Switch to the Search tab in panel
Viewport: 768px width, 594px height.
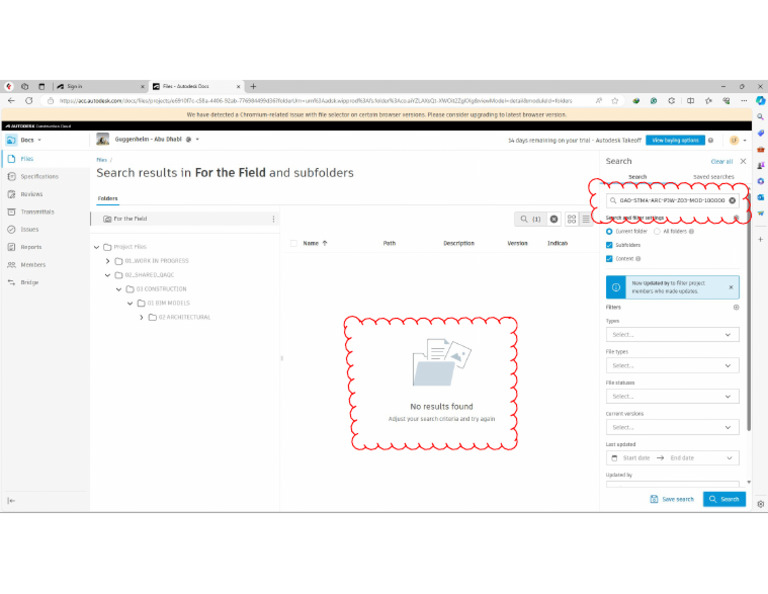pyautogui.click(x=637, y=177)
